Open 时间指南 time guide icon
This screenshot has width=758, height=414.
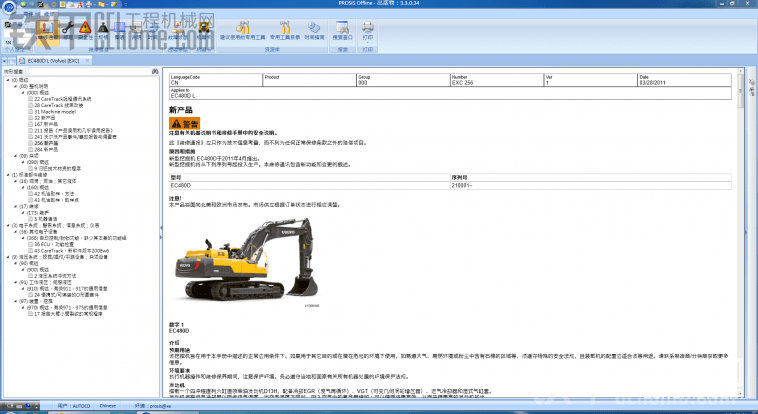[314, 30]
